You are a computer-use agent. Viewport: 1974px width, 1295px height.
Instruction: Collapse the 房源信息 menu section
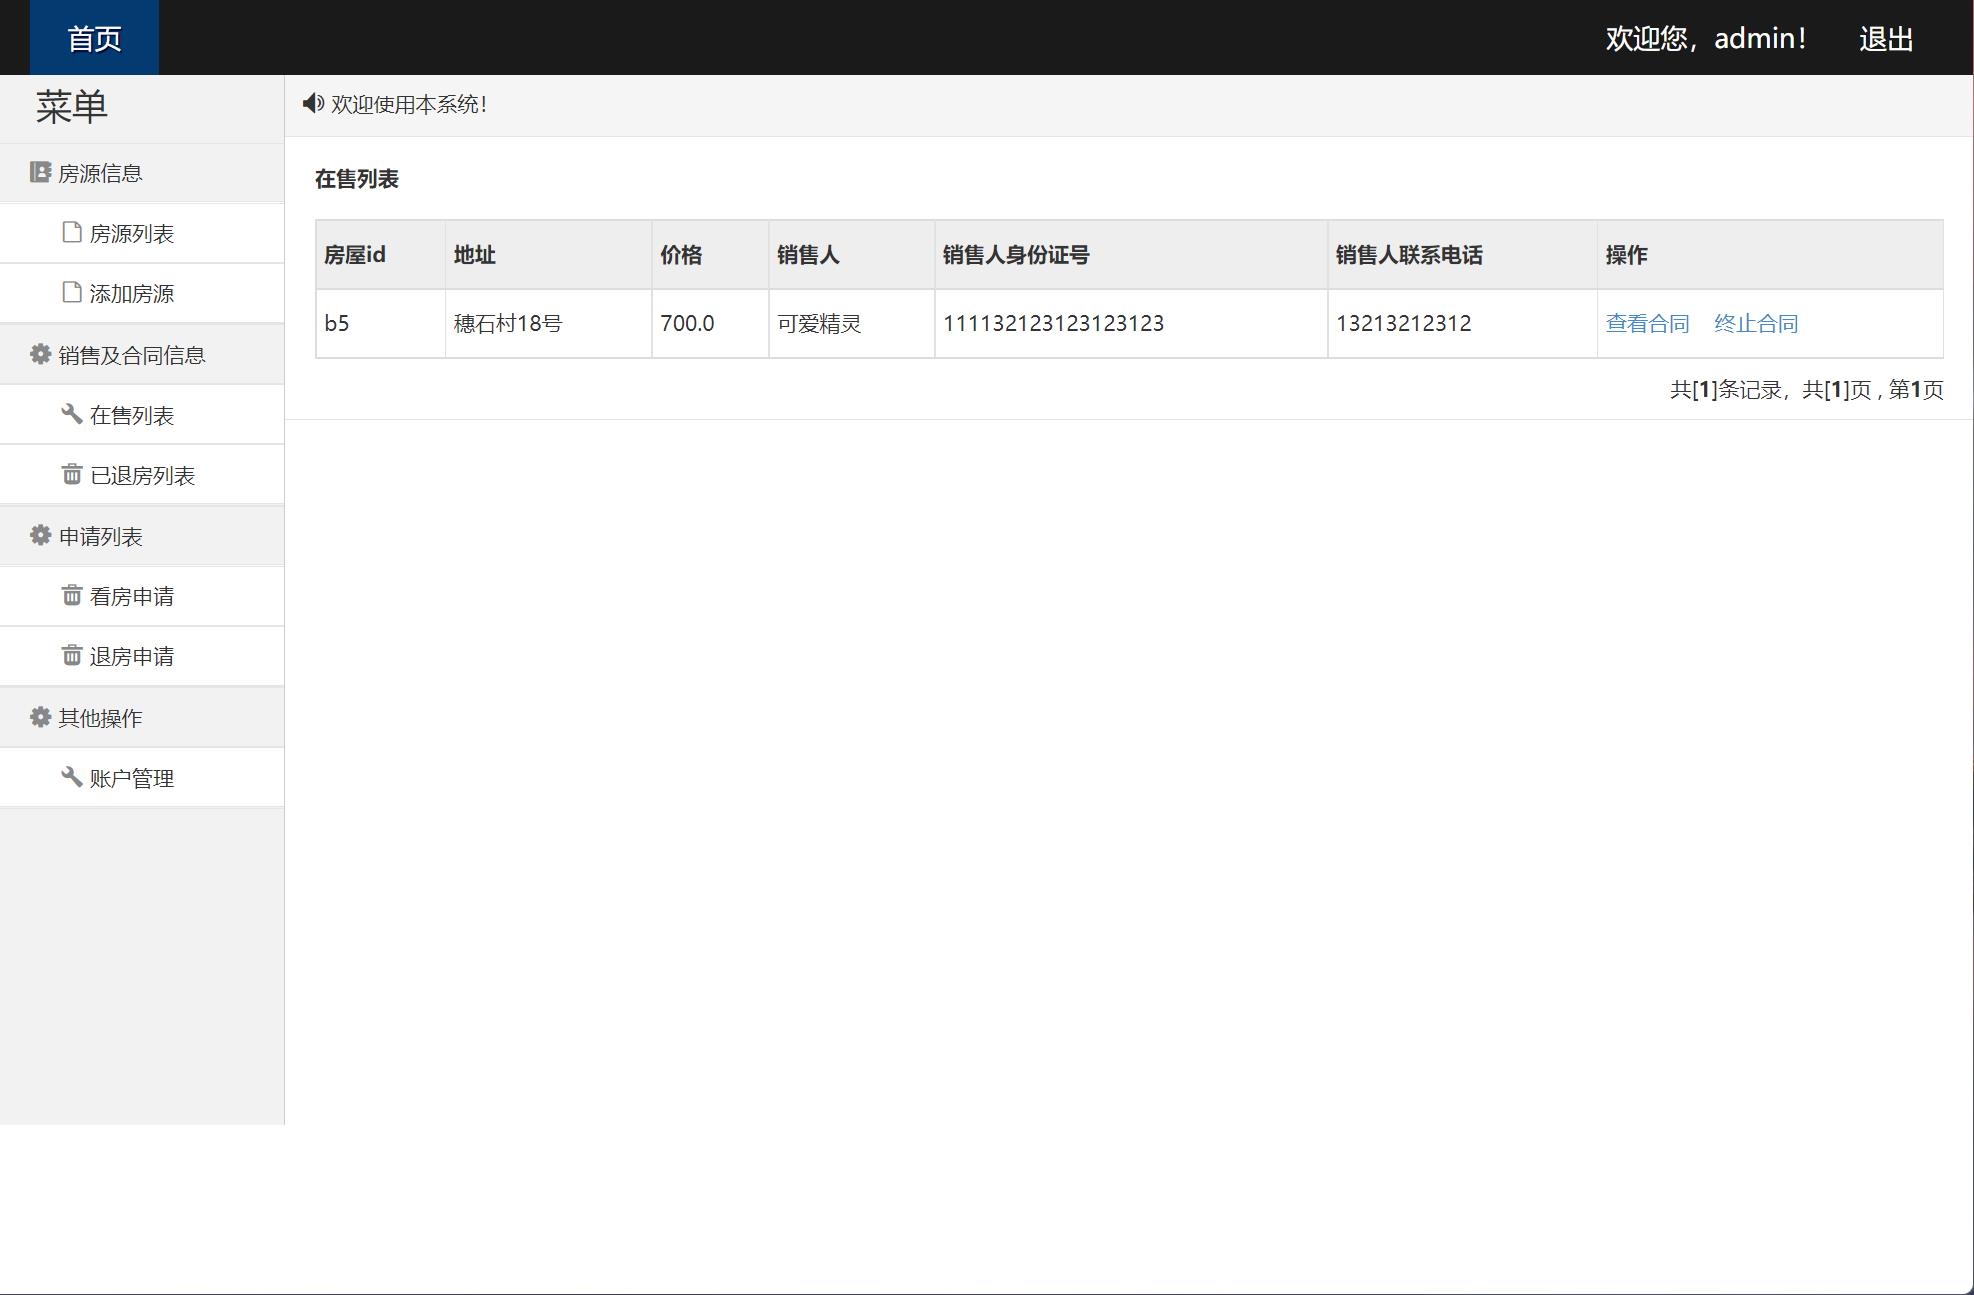tap(100, 174)
